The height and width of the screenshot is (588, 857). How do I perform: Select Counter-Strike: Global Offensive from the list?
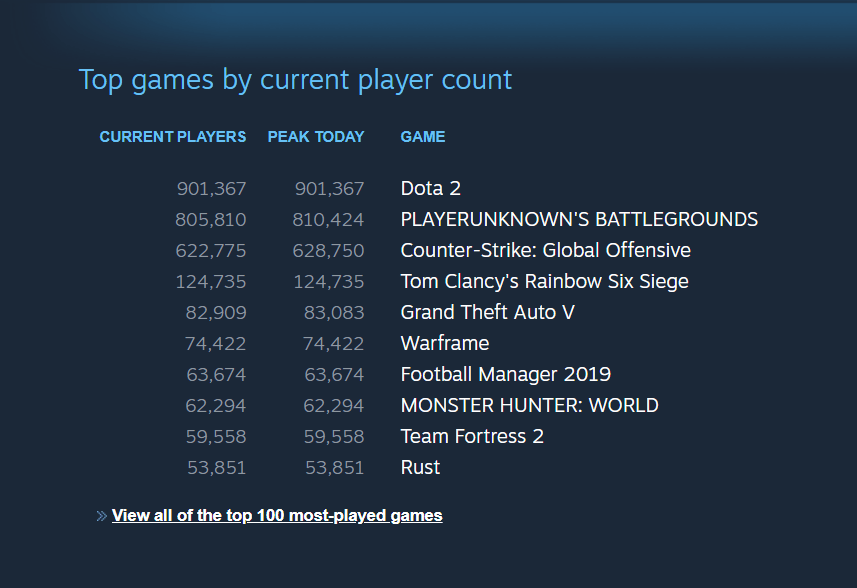tap(546, 250)
